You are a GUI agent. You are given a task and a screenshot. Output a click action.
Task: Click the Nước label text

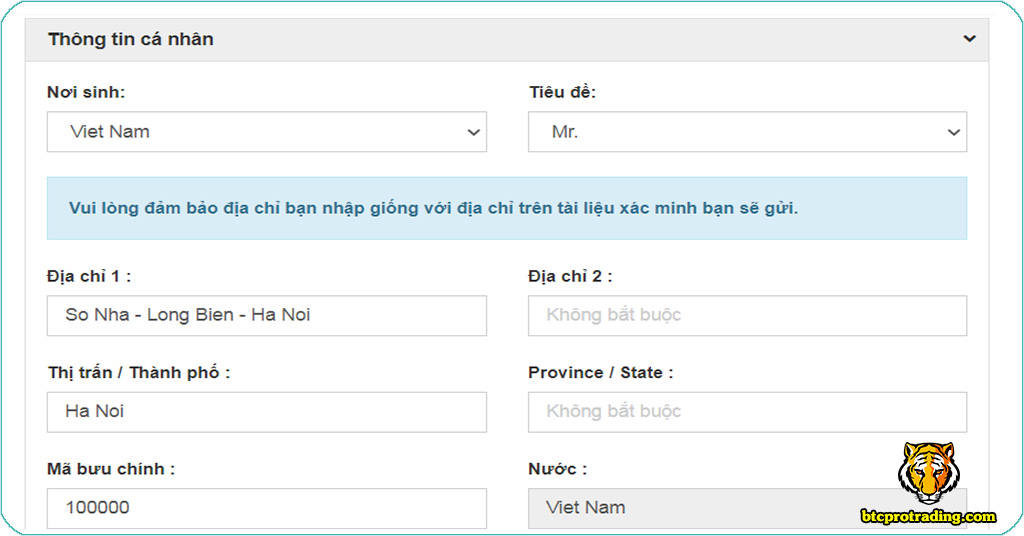click(x=557, y=469)
